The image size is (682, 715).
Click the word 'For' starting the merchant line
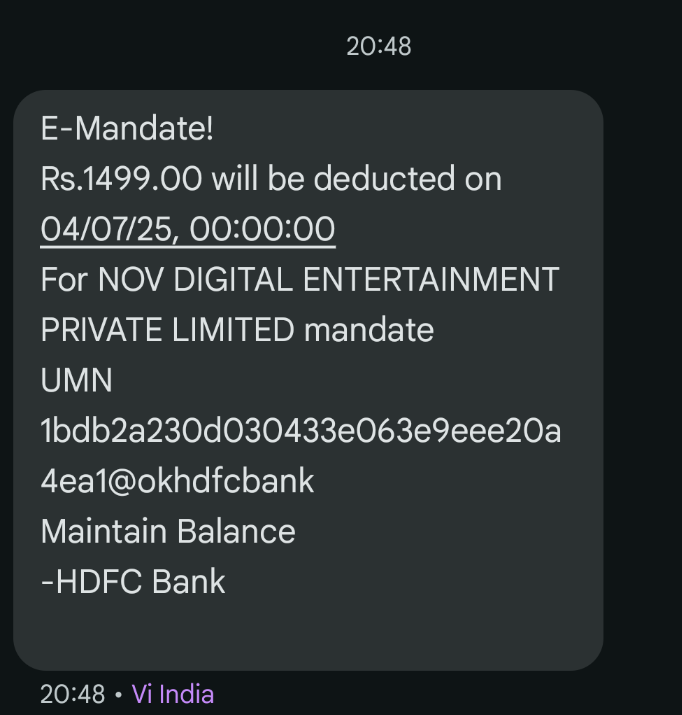[64, 280]
